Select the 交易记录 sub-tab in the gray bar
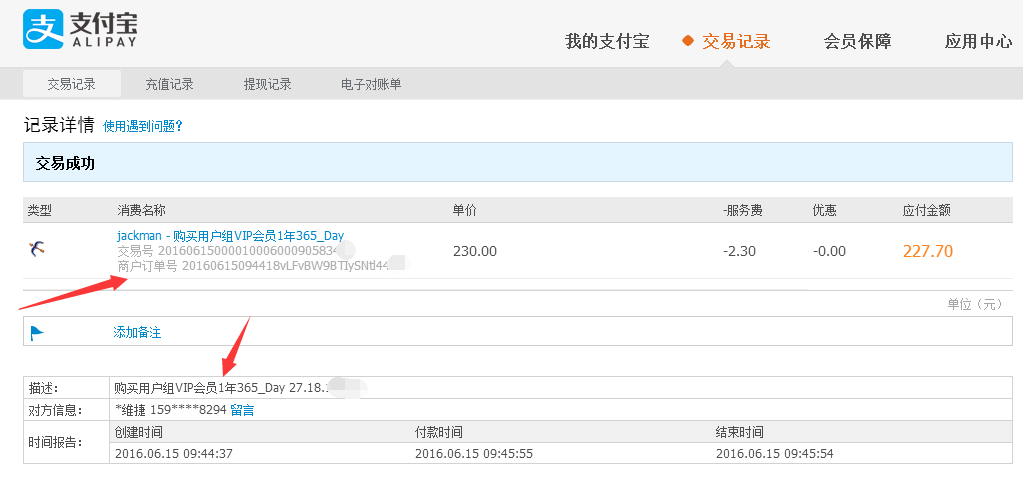1023x488 pixels. tap(72, 84)
